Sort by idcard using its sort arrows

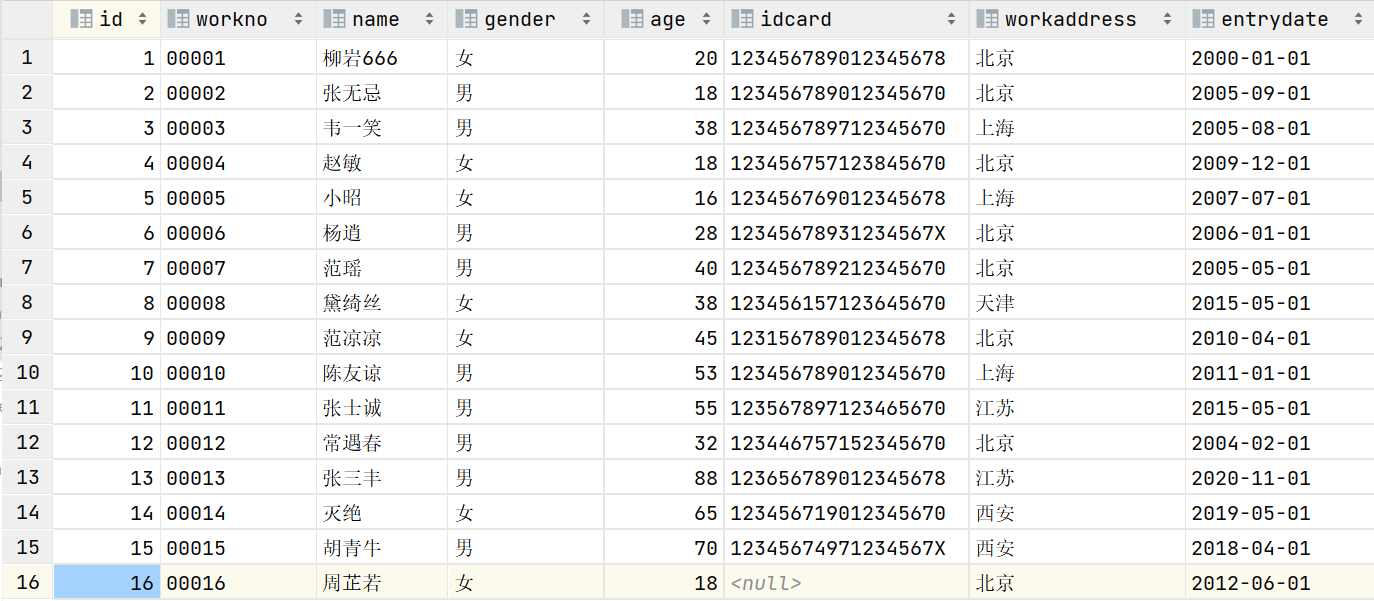pos(951,19)
